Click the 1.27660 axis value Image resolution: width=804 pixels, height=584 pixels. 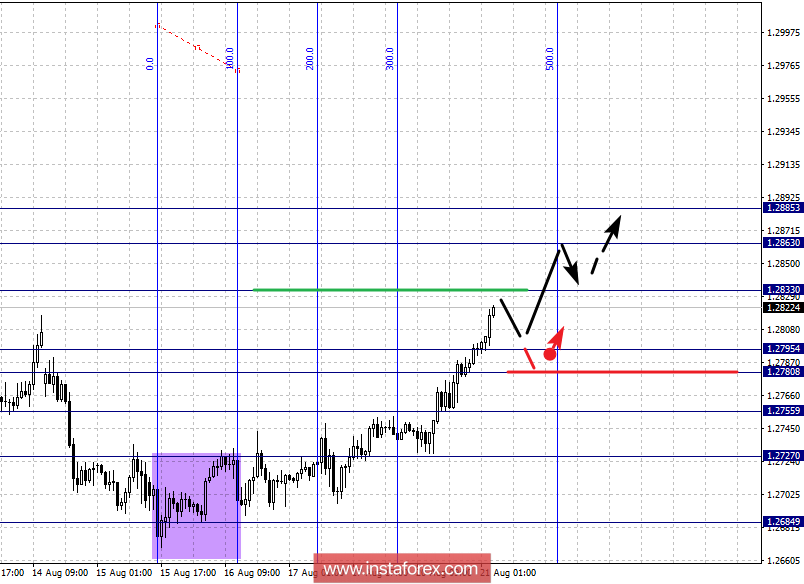point(783,395)
